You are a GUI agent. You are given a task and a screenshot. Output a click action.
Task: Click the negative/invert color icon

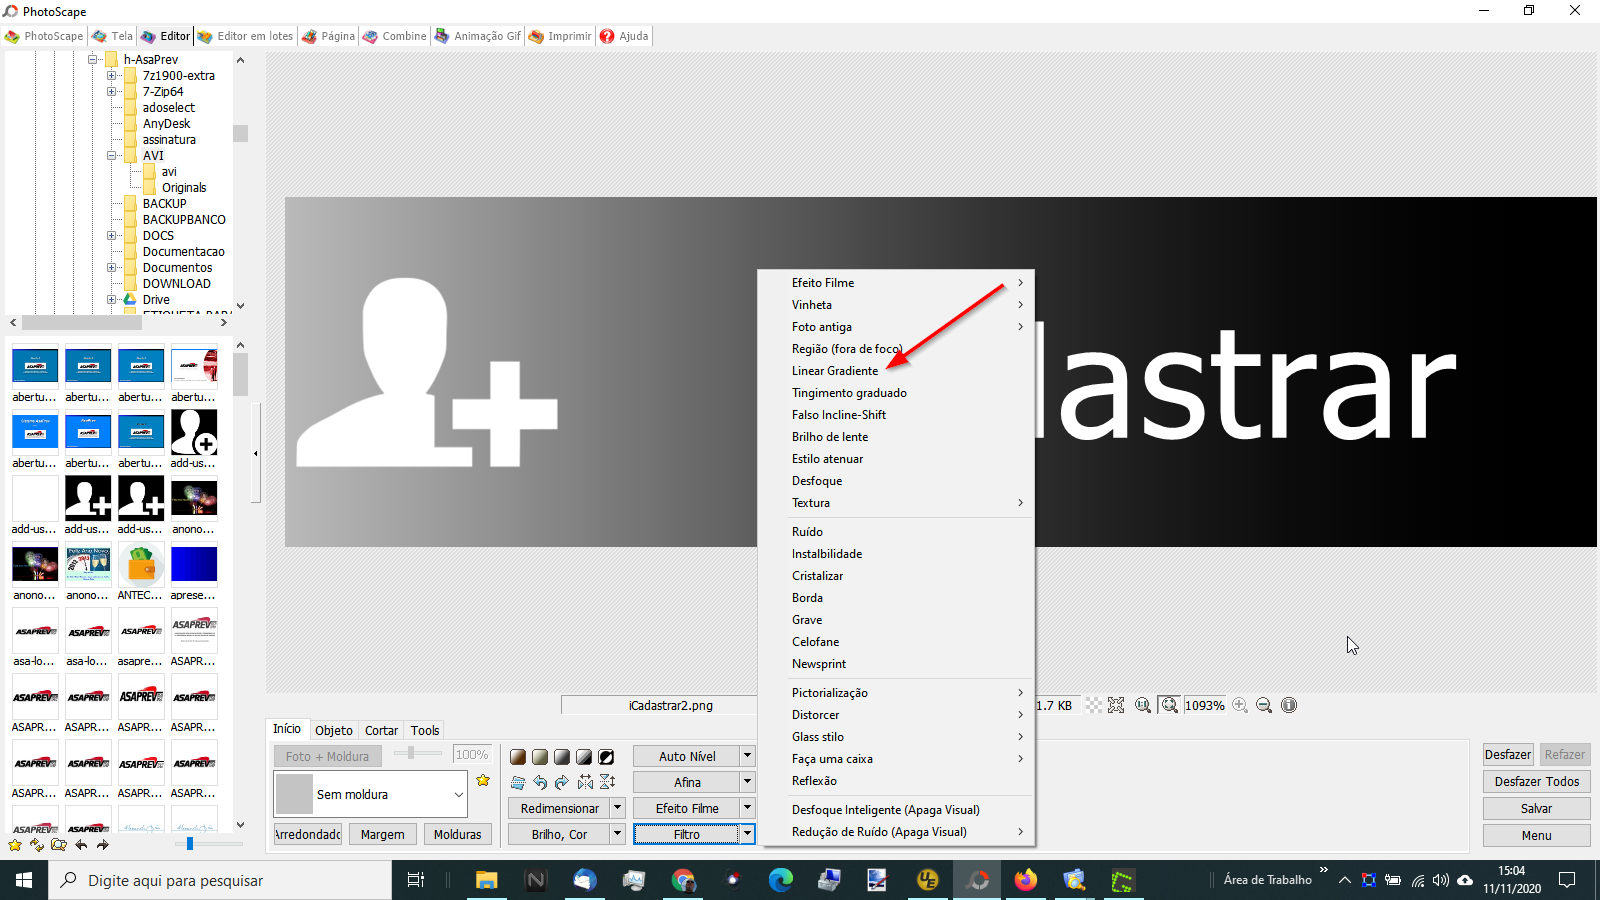point(606,757)
